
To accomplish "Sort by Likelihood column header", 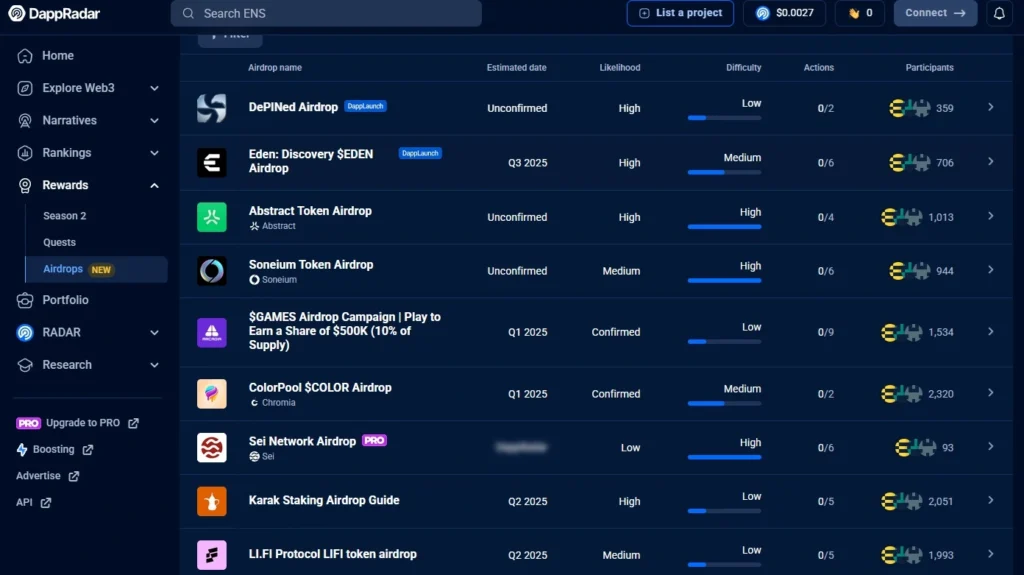I will click(x=620, y=67).
